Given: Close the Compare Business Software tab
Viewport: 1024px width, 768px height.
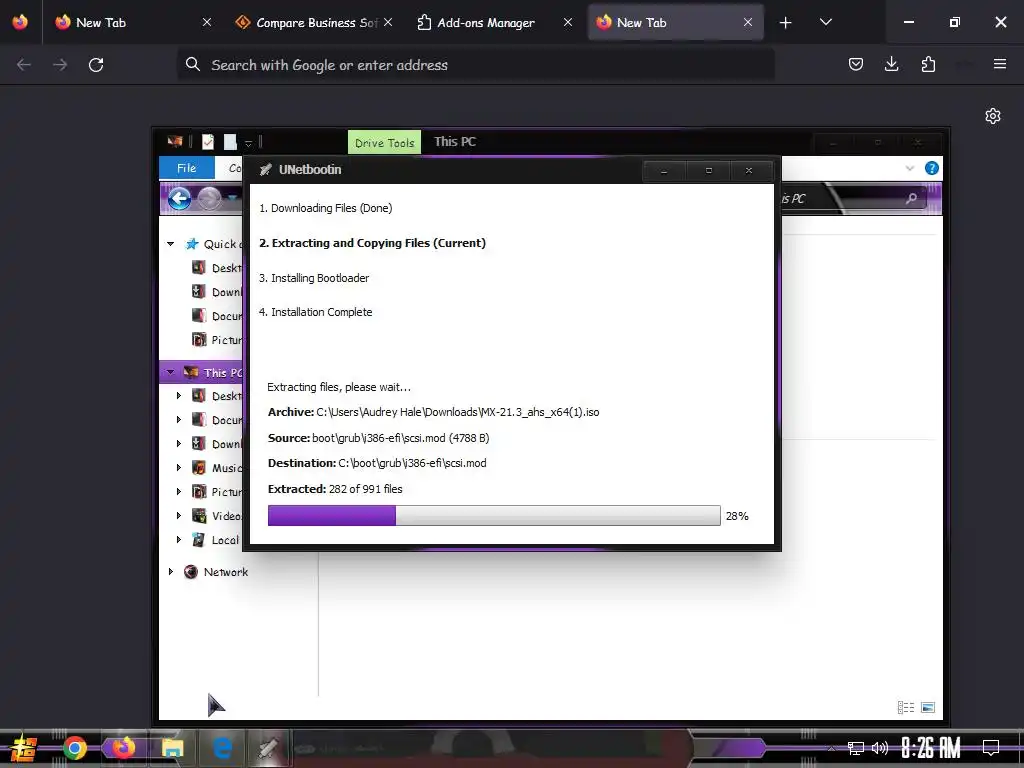Looking at the screenshot, I should 388,22.
